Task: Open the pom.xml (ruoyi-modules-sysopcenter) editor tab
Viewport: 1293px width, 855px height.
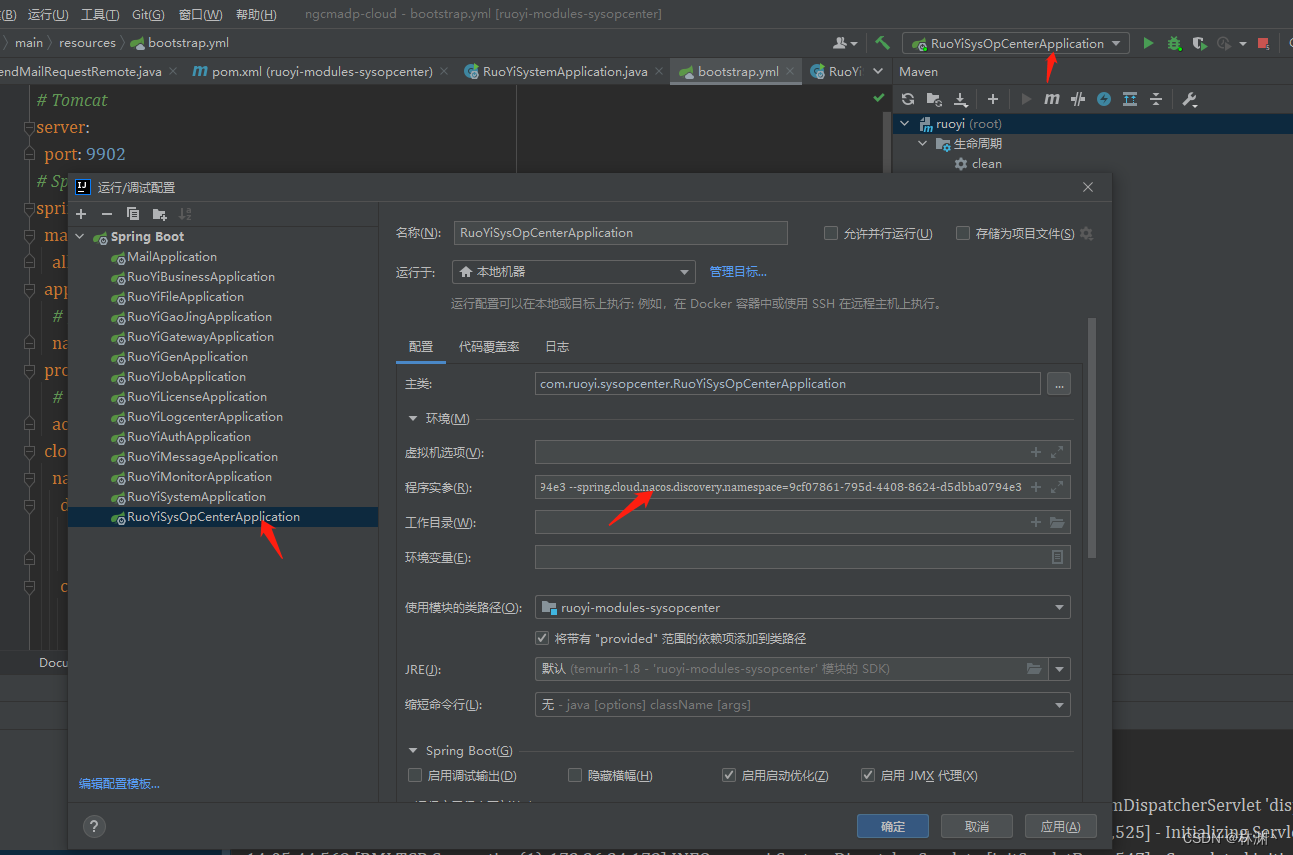Action: pos(322,72)
